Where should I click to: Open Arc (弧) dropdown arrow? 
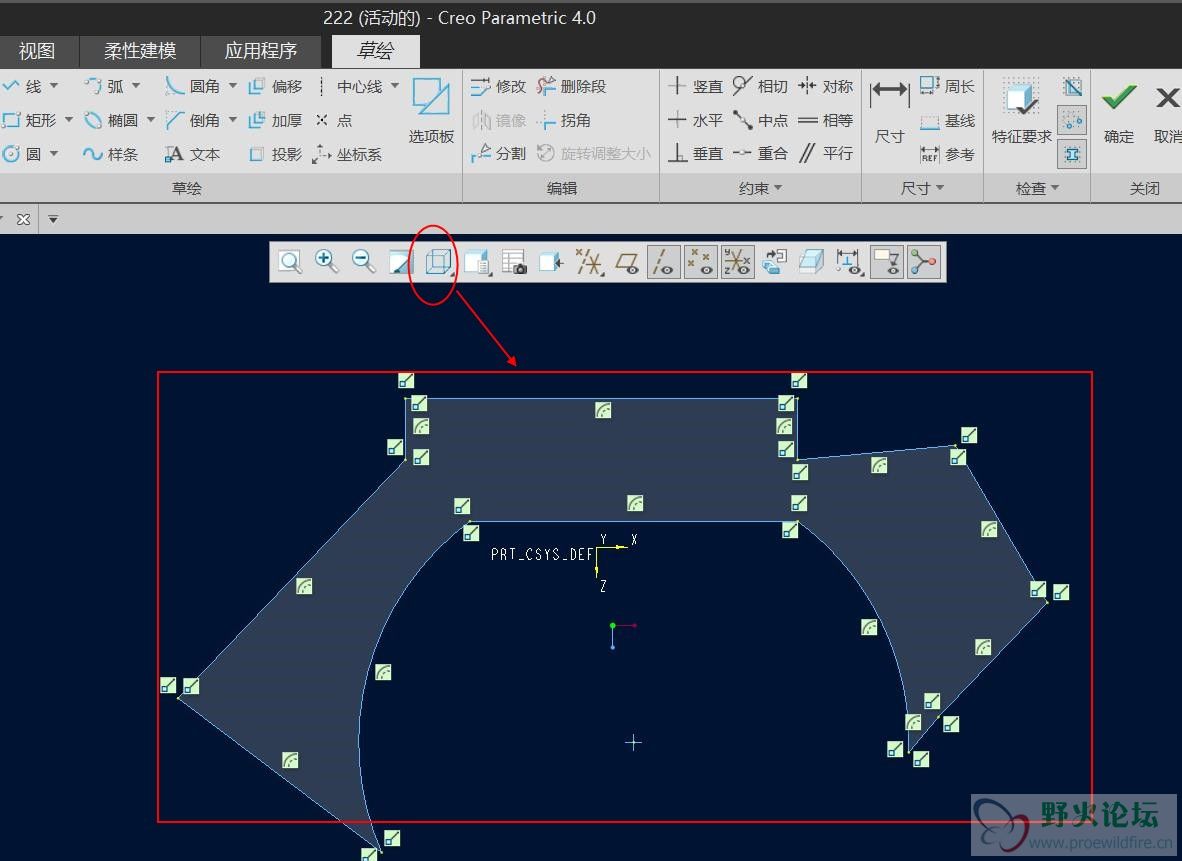point(136,86)
